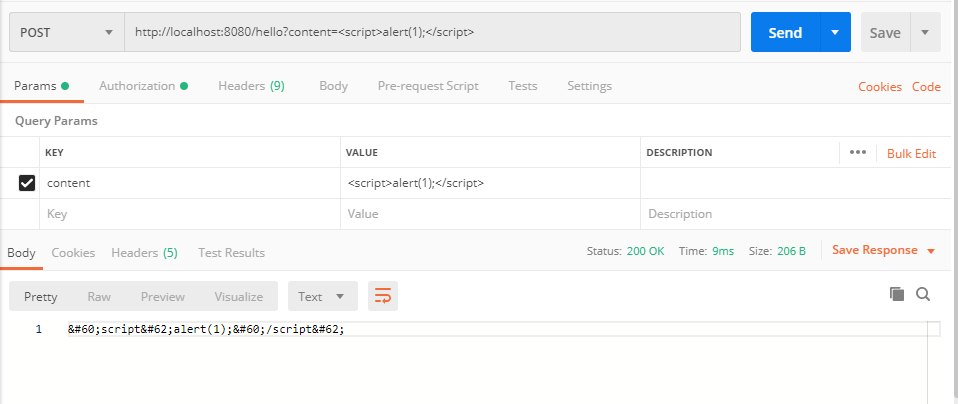This screenshot has width=958, height=404.
Task: Select the Raw view
Action: [99, 296]
